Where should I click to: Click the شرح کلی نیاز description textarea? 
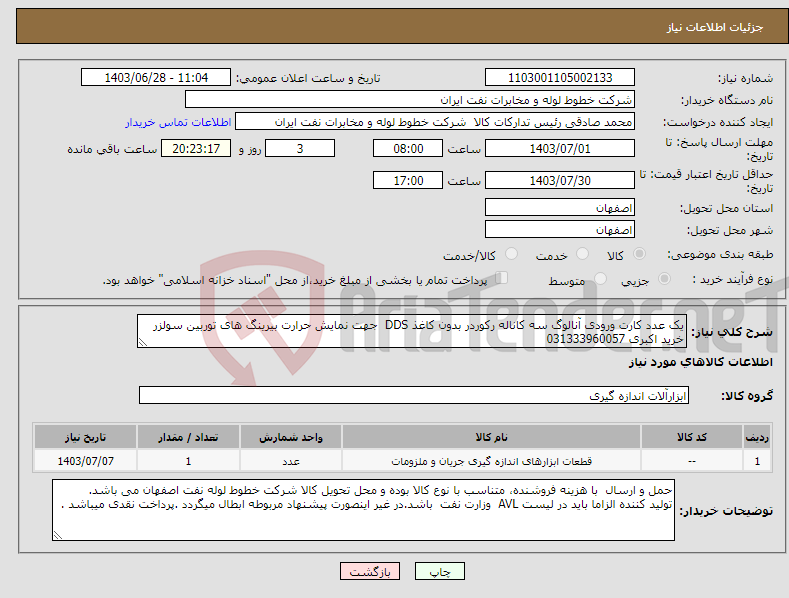412,331
